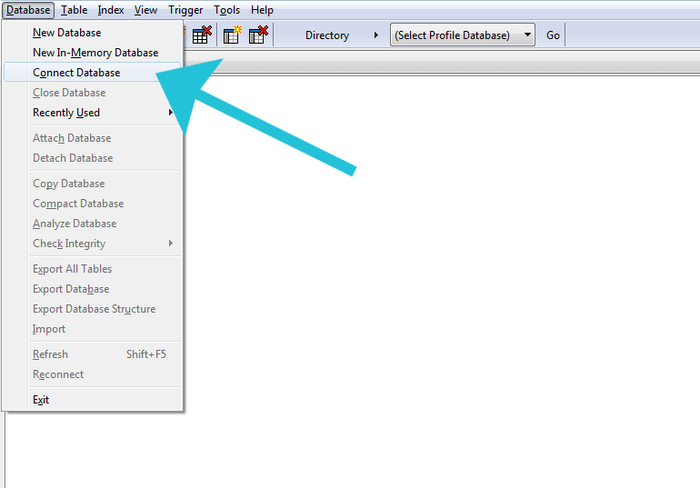Select Detach Database menu entry
Screen dimensions: 700x488
coord(92,158)
